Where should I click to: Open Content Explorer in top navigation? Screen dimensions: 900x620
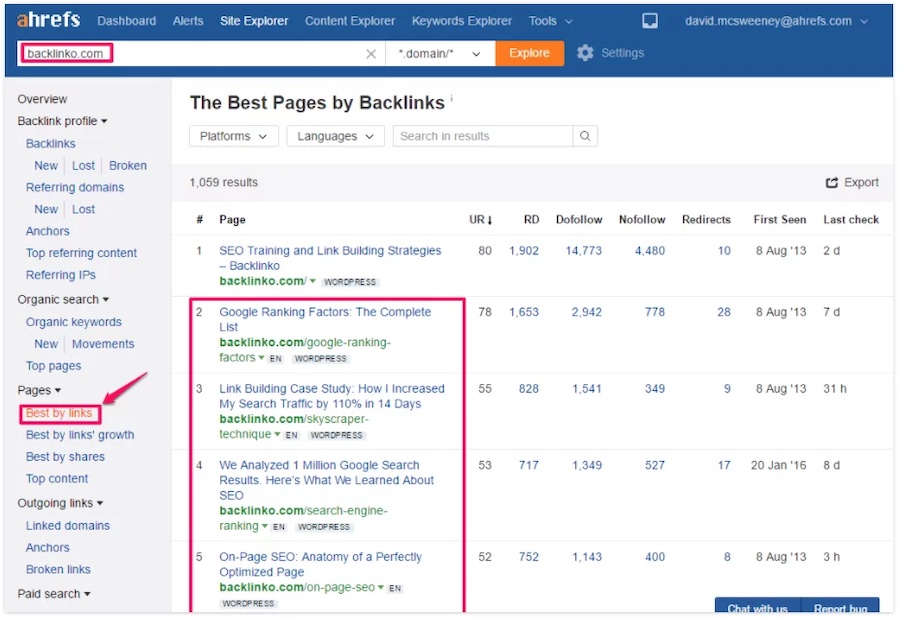coord(350,21)
